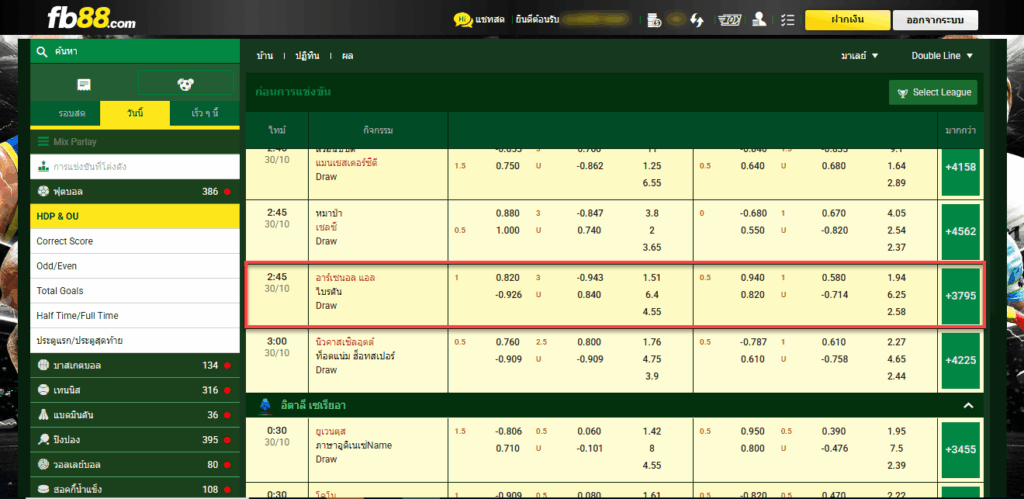Viewport: 1024px width, 499px height.
Task: Click odds -0.943 over in Arsenal match
Action: point(590,278)
